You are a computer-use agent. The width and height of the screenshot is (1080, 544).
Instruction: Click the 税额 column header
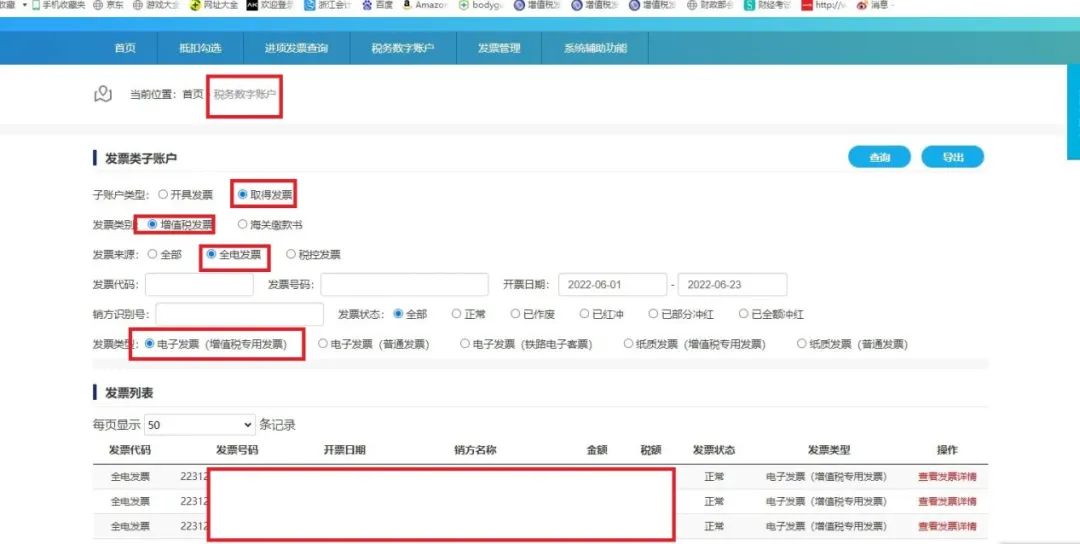(651, 450)
